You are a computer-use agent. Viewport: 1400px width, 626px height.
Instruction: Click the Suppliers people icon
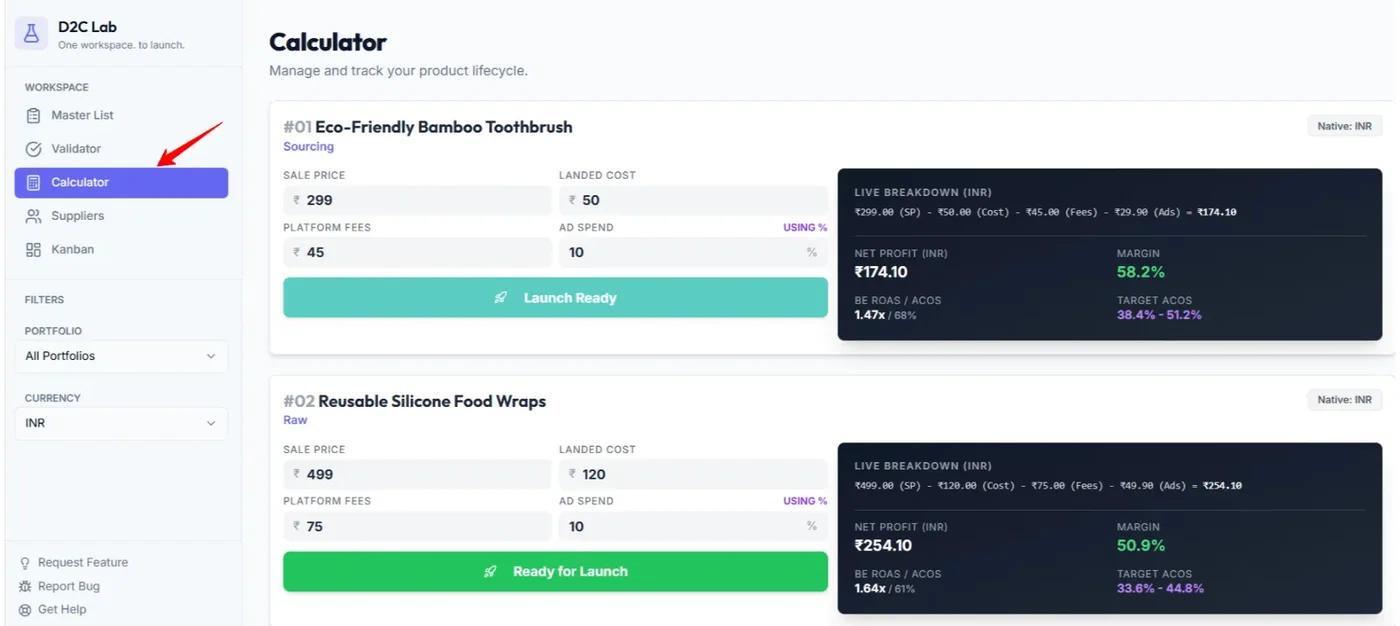[34, 216]
